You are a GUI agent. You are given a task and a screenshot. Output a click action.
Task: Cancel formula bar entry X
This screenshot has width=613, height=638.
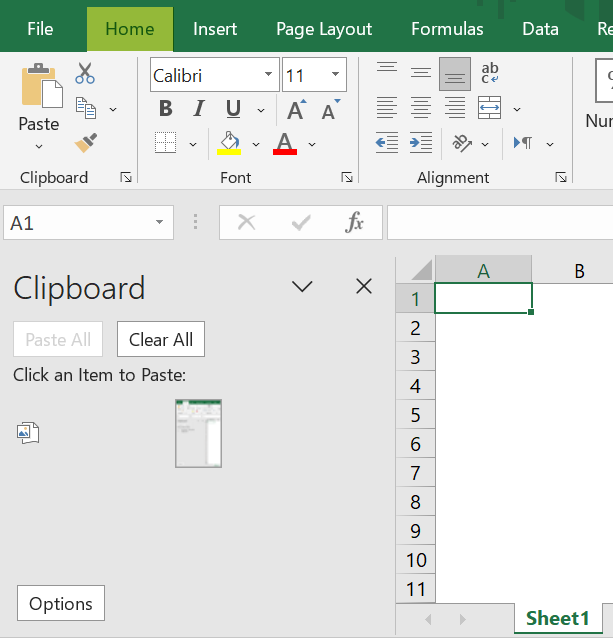click(247, 223)
